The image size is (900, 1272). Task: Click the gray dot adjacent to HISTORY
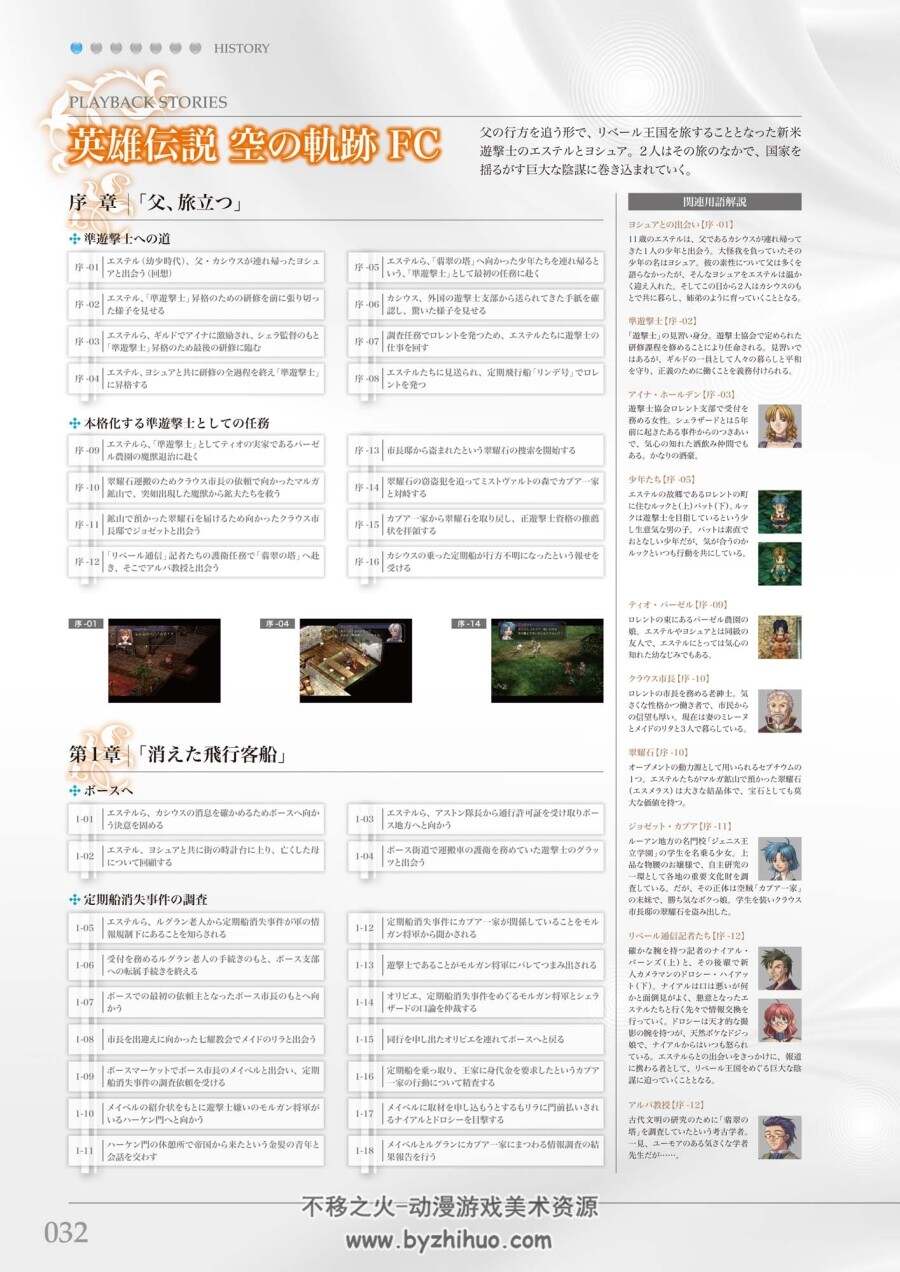click(x=194, y=47)
